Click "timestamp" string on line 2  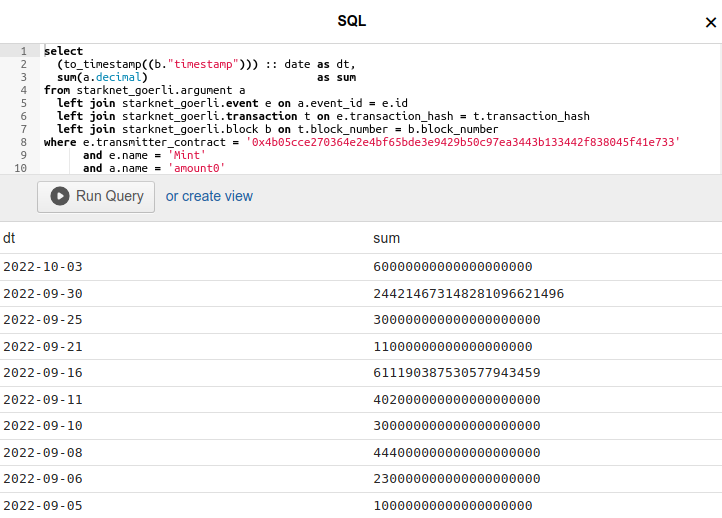(203, 64)
